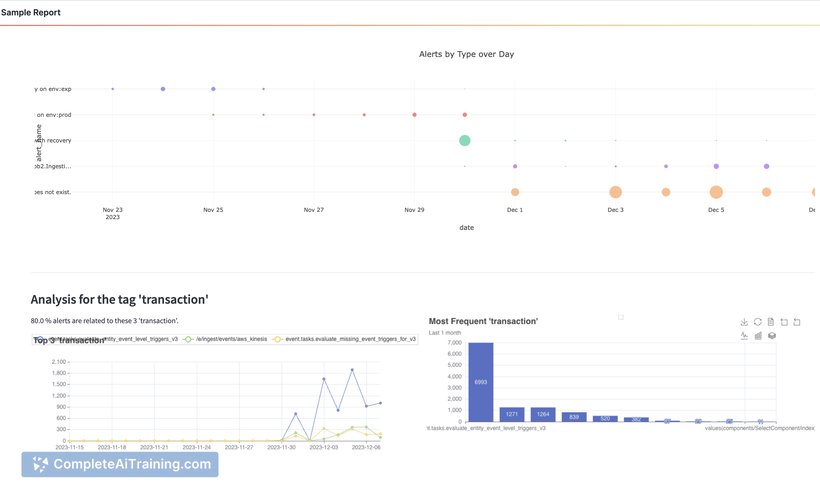The image size is (820, 490).
Task: Click the orange bubble above Dec 5
Action: click(716, 192)
